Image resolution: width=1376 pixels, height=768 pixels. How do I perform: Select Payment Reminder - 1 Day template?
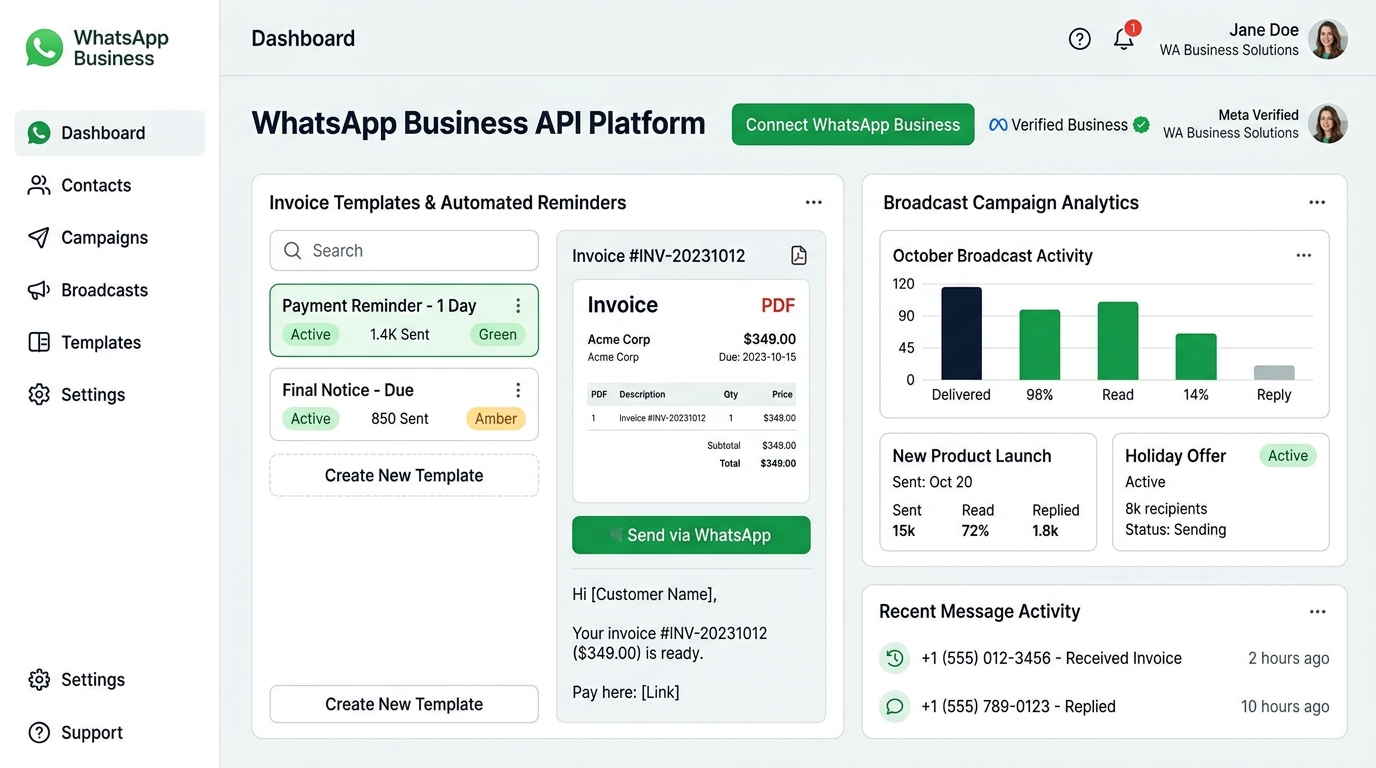(x=404, y=320)
